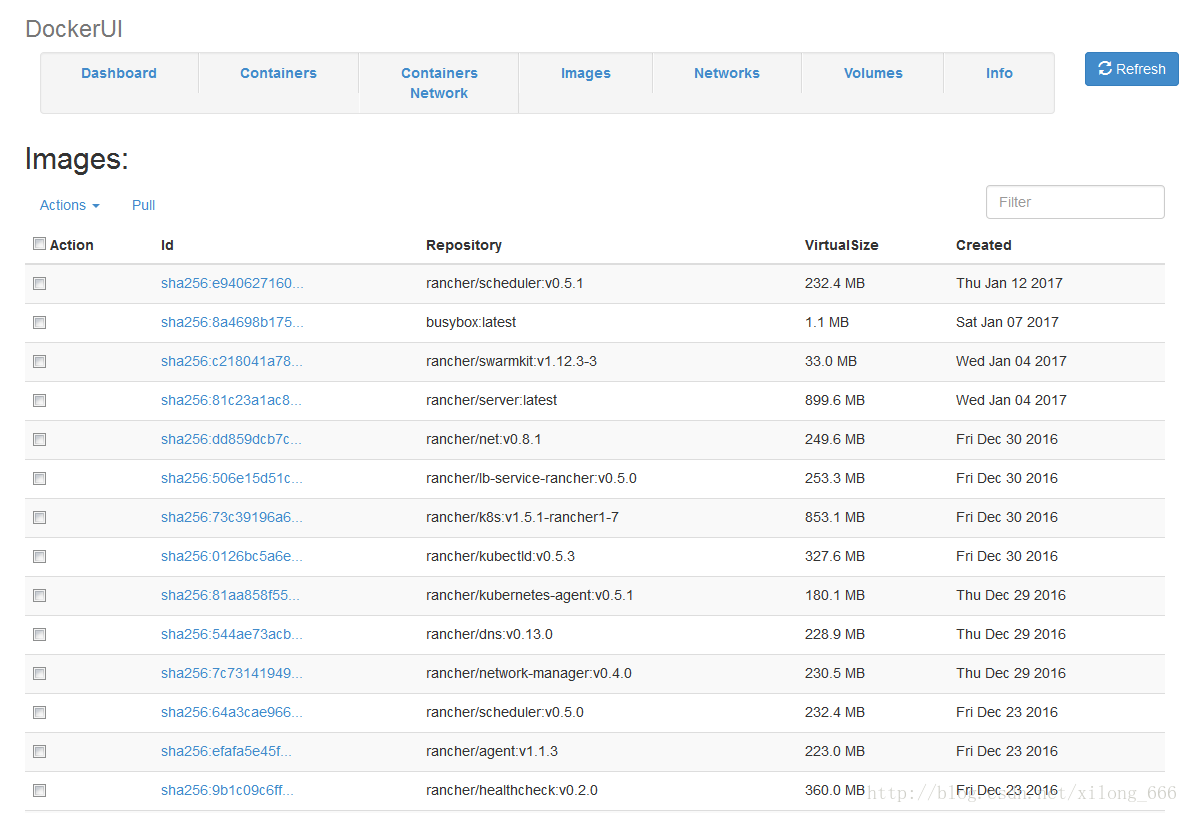Open image sha256:8a4698b175... link
The width and height of the screenshot is (1188, 813).
click(x=232, y=322)
